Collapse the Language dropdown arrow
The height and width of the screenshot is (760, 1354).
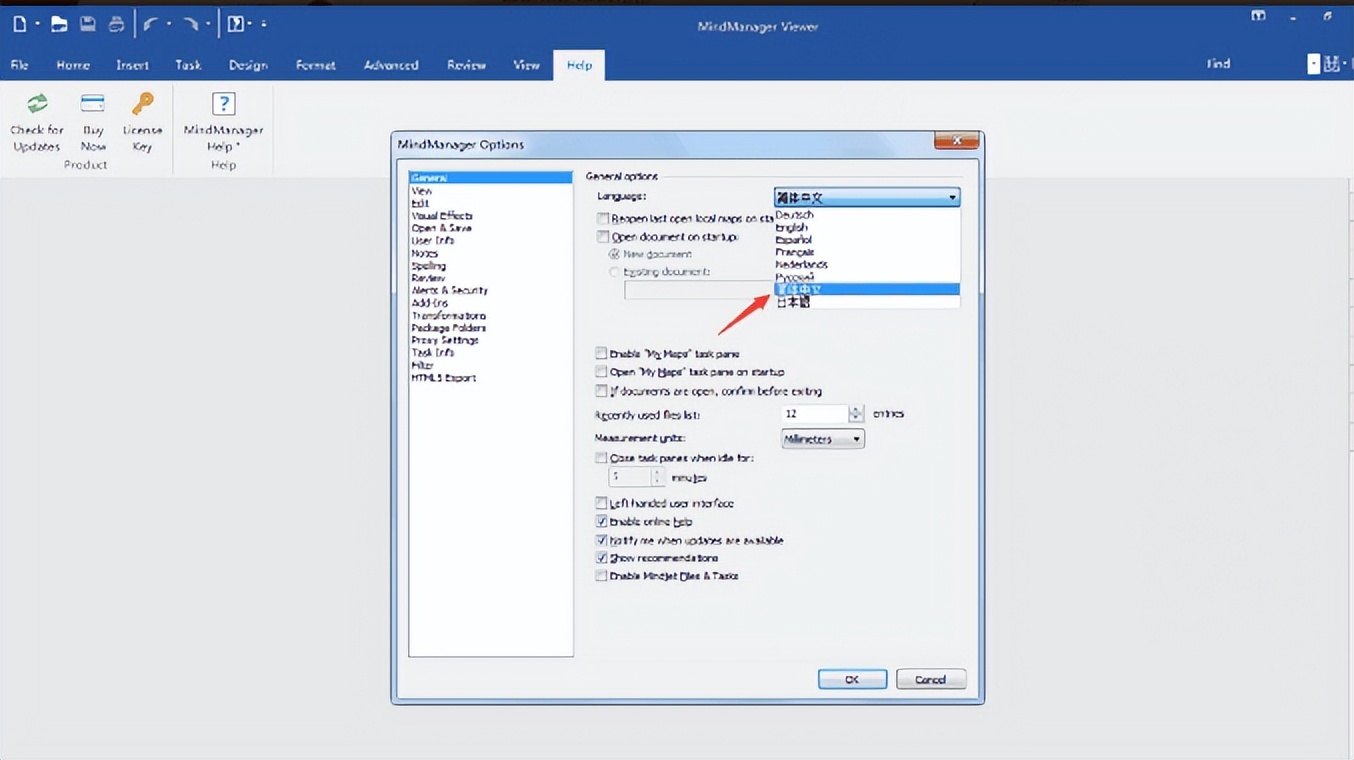click(x=952, y=198)
